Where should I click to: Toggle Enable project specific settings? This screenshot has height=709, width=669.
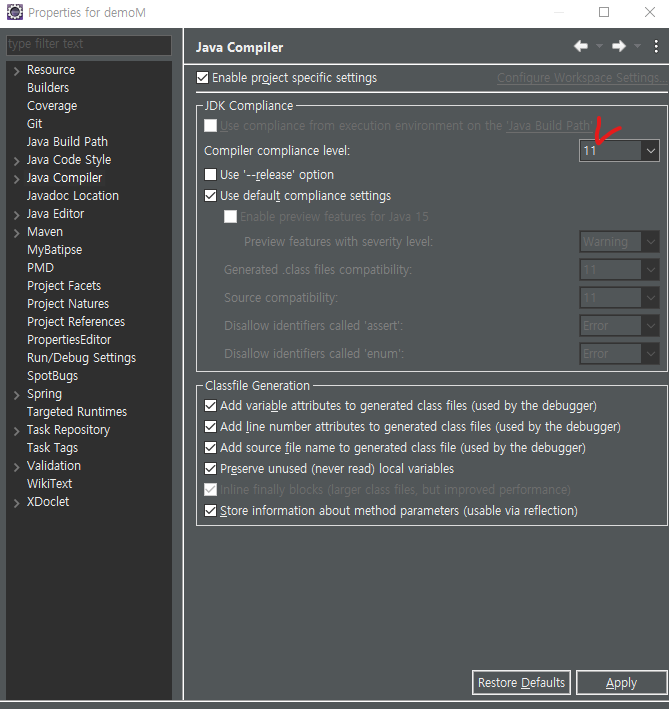(203, 78)
